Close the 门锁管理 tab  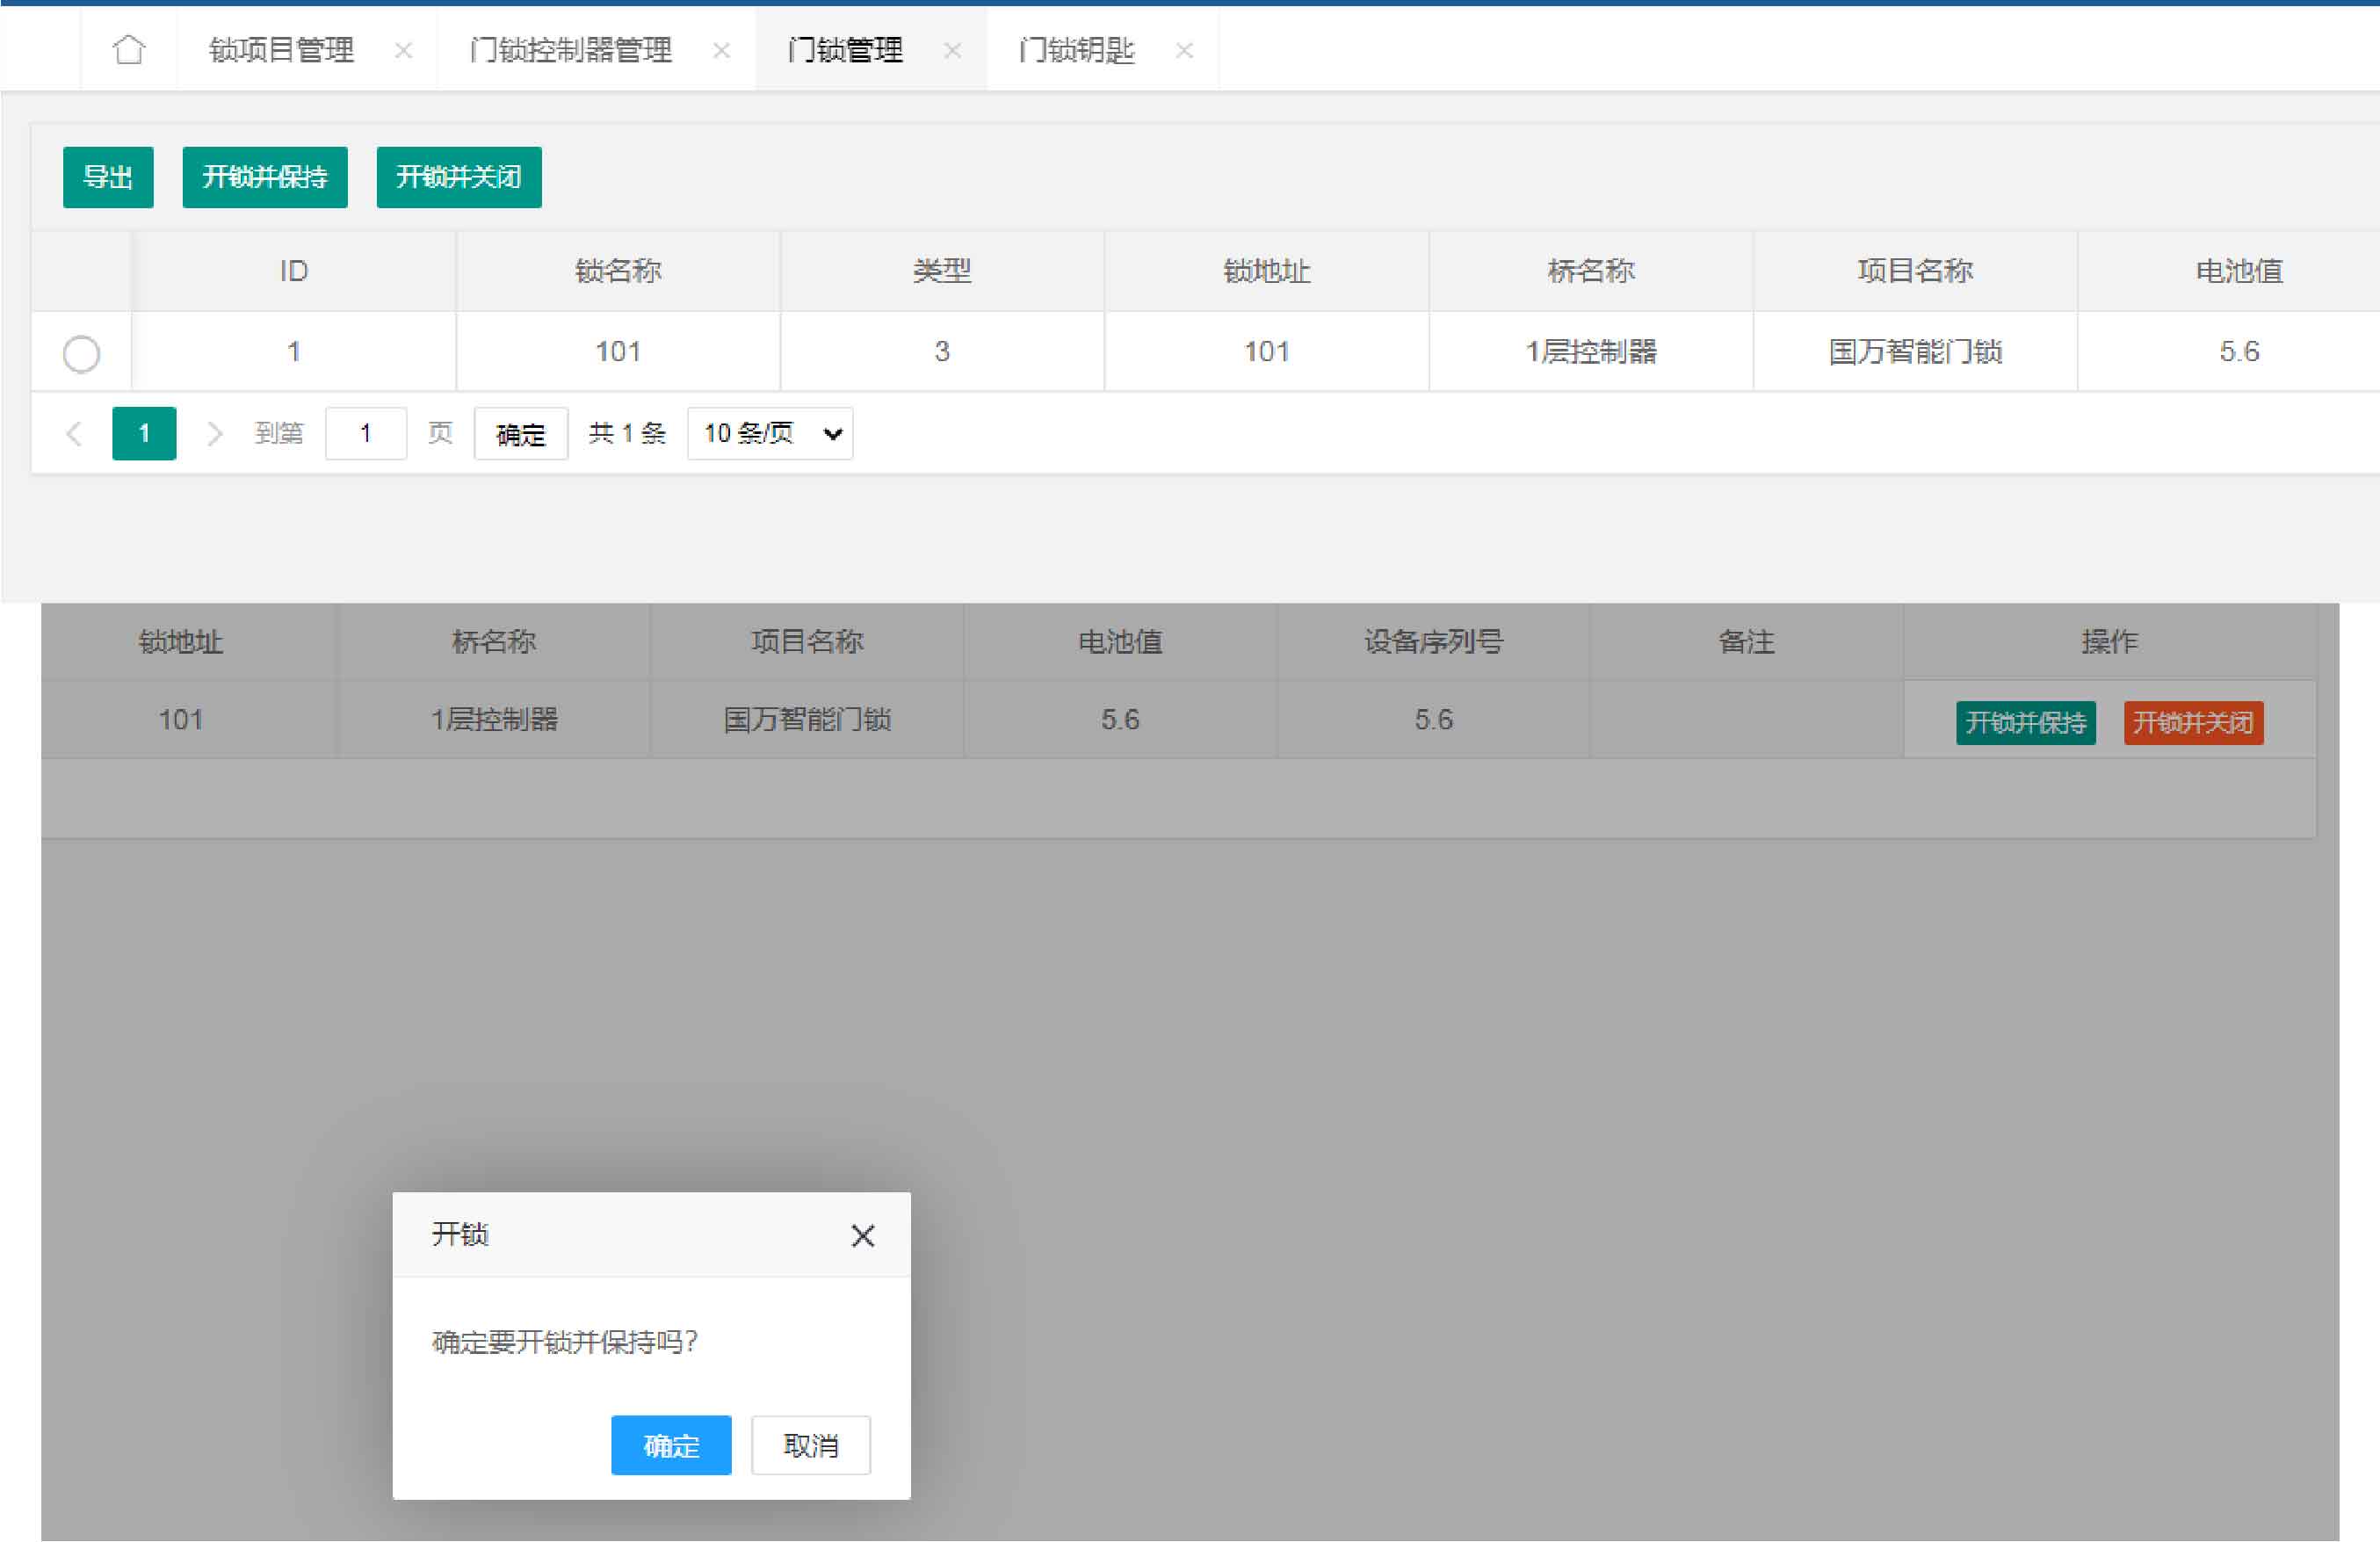click(x=952, y=50)
